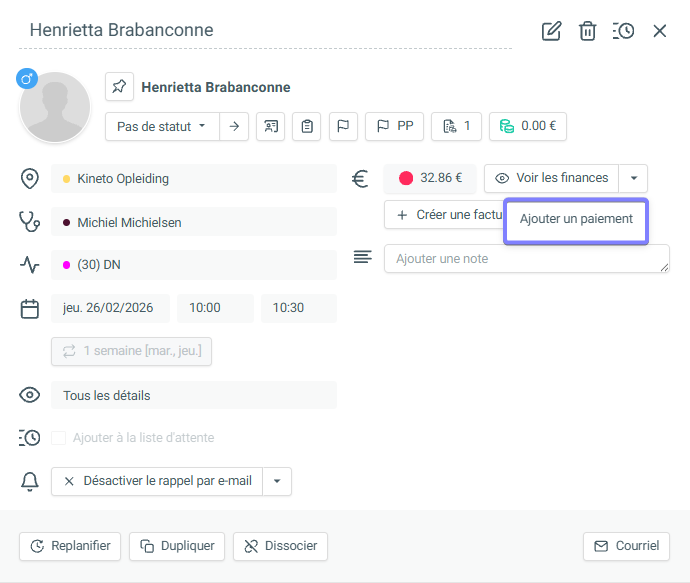Toggle the 'Ajouter à la liste d'attente' checkbox

point(59,438)
